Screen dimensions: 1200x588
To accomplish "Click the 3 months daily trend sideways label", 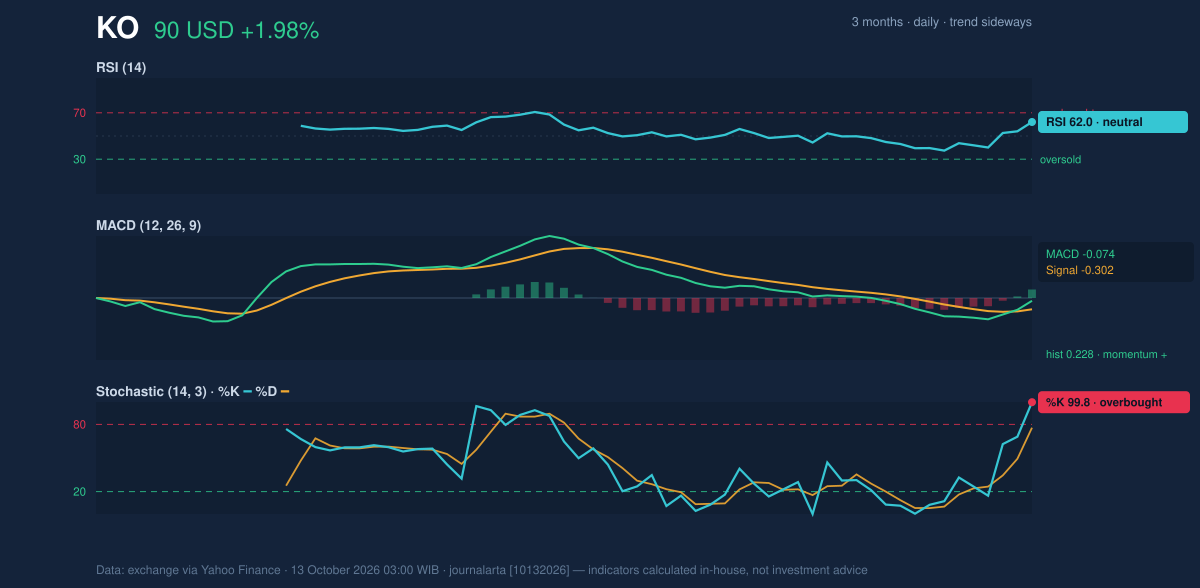I will click(941, 22).
